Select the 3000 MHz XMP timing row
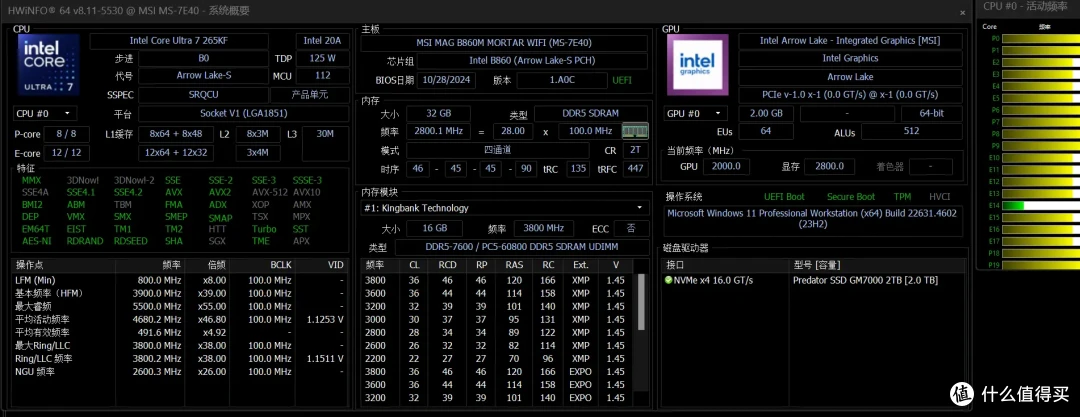 click(498, 319)
